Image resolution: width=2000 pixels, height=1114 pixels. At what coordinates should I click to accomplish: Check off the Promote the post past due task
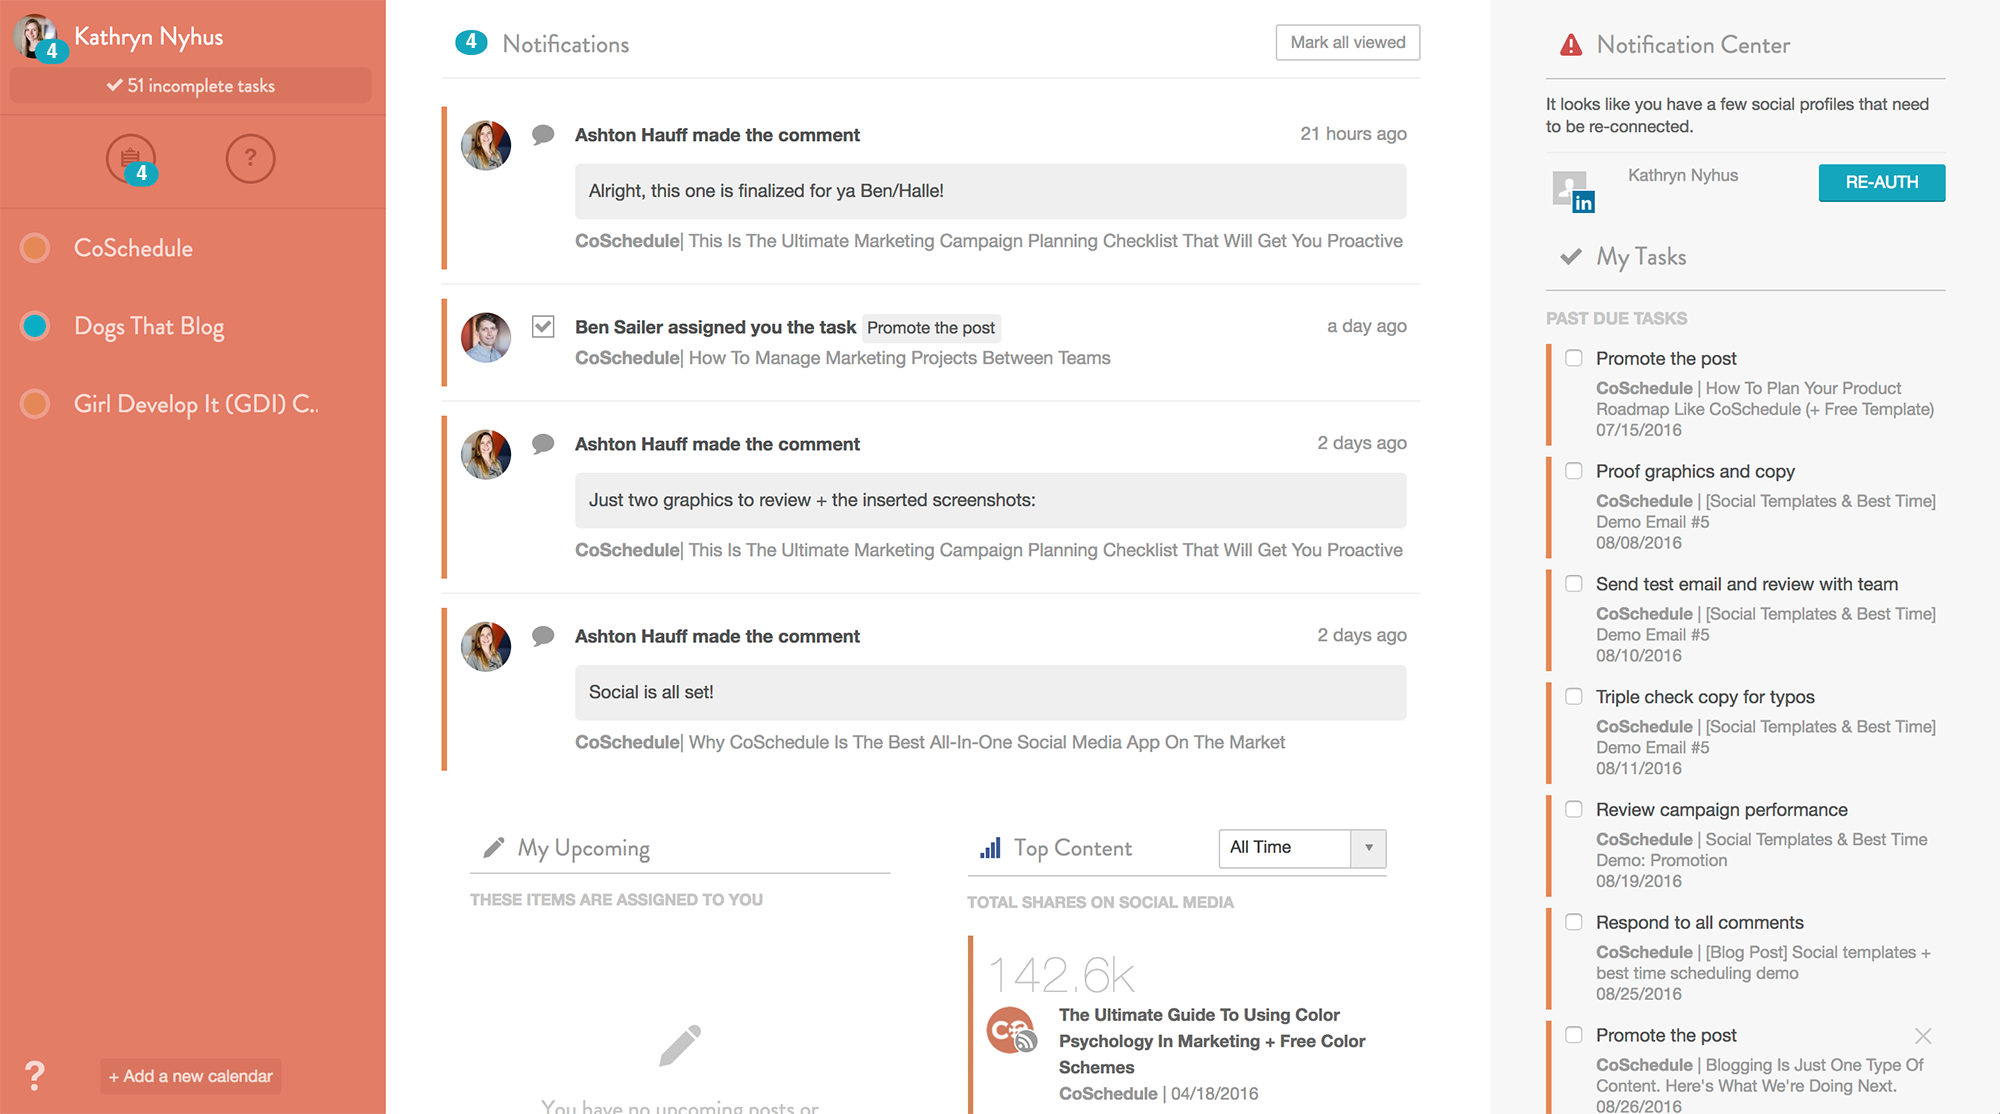1573,357
